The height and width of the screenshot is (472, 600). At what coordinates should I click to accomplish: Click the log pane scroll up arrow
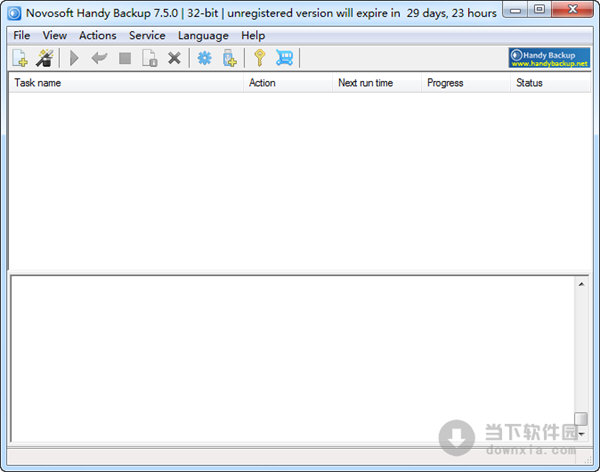581,284
